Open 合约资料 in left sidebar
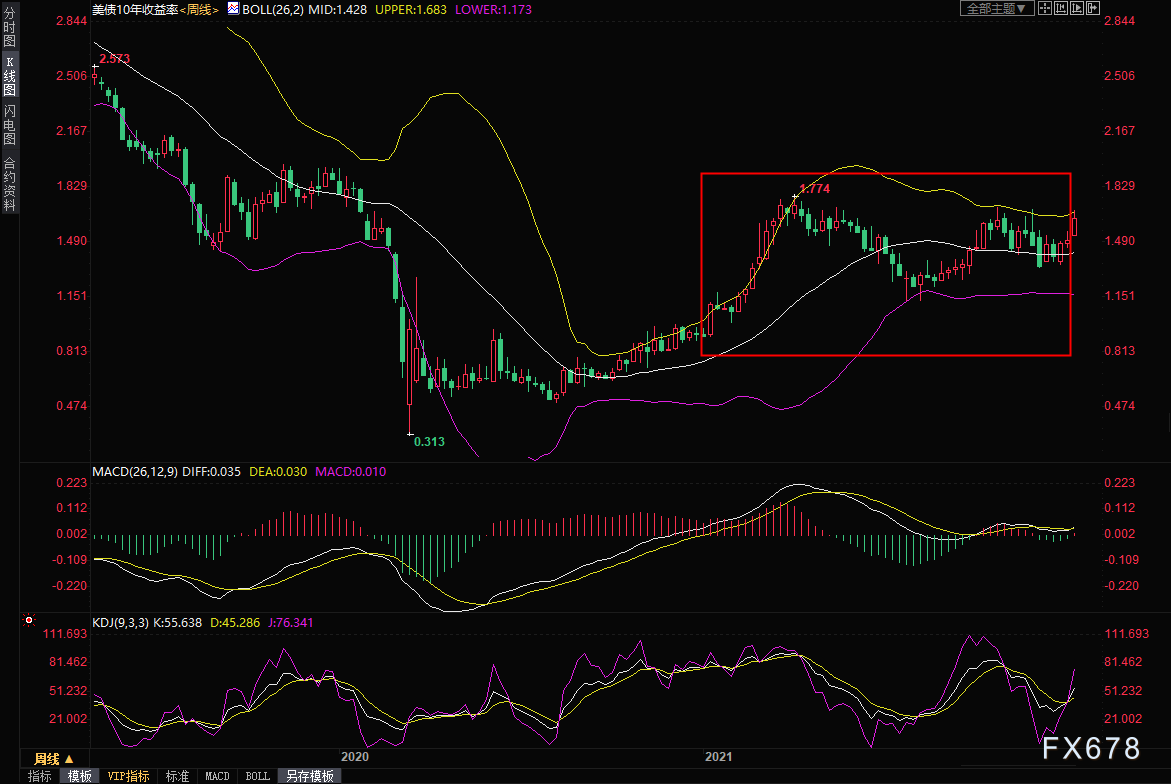1171x784 pixels. coord(9,183)
